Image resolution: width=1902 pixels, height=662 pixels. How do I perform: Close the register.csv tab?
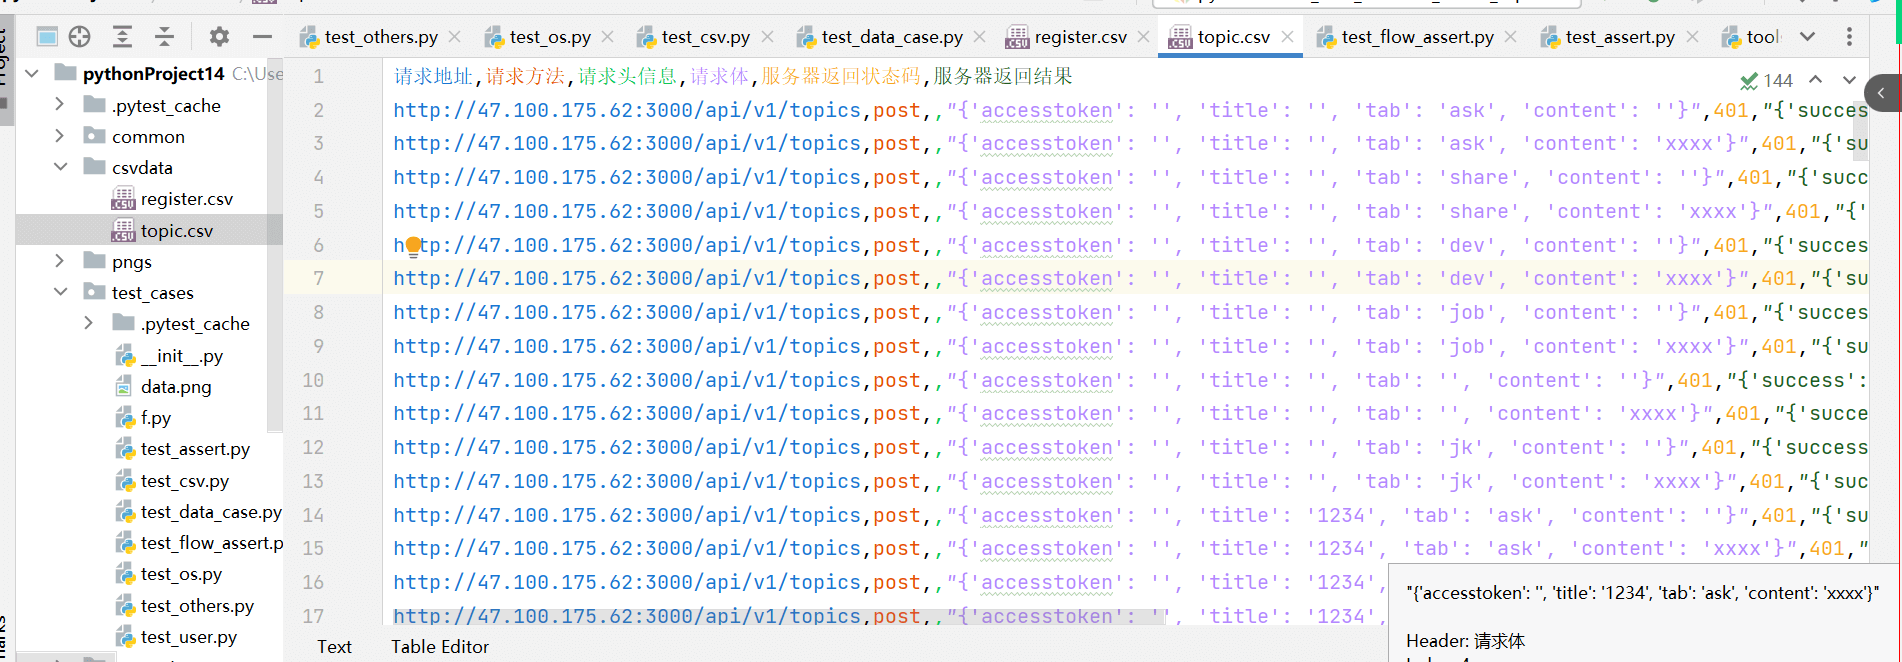tap(1144, 37)
